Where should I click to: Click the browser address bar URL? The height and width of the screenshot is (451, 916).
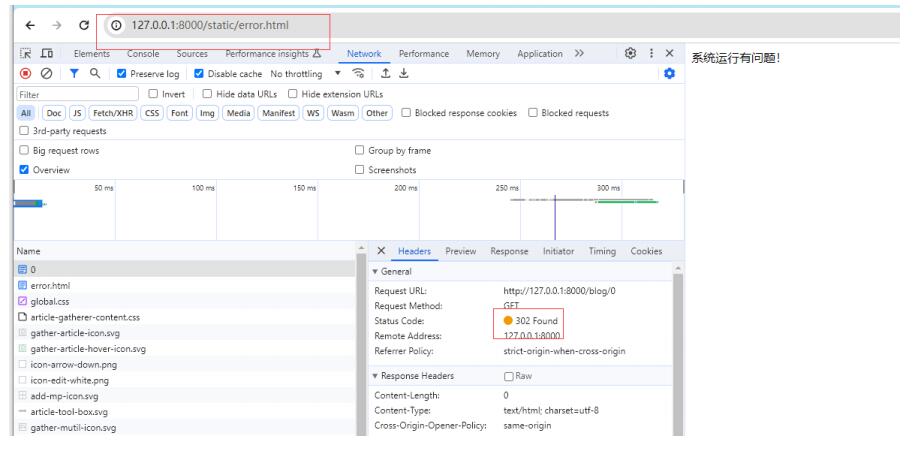(x=210, y=25)
